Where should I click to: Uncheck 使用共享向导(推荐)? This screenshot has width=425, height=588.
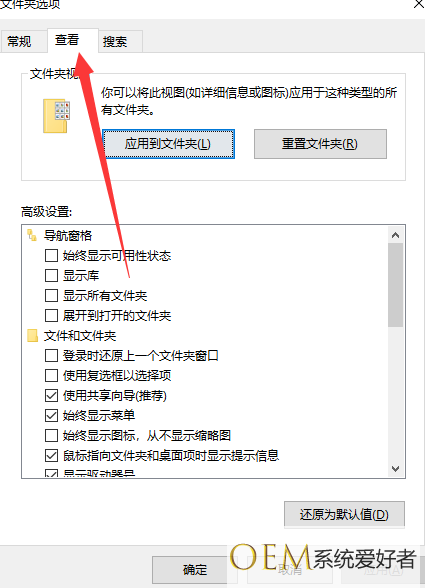coord(51,395)
